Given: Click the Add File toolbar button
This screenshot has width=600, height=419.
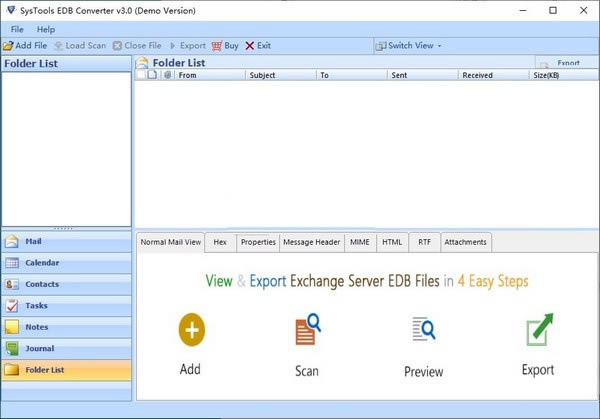Looking at the screenshot, I should pos(26,45).
